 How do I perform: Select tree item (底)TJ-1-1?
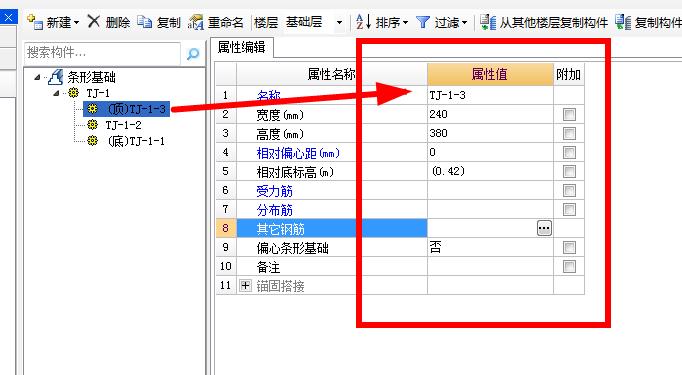pos(136,141)
